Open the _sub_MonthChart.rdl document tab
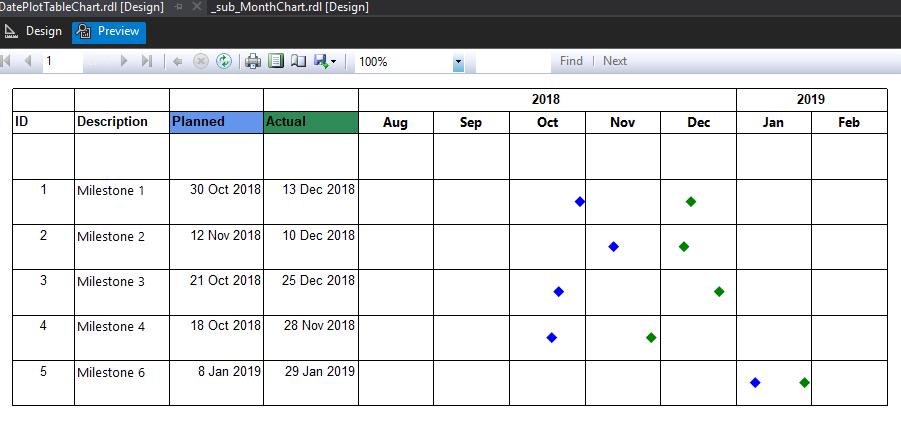The height and width of the screenshot is (423, 901). tap(290, 7)
